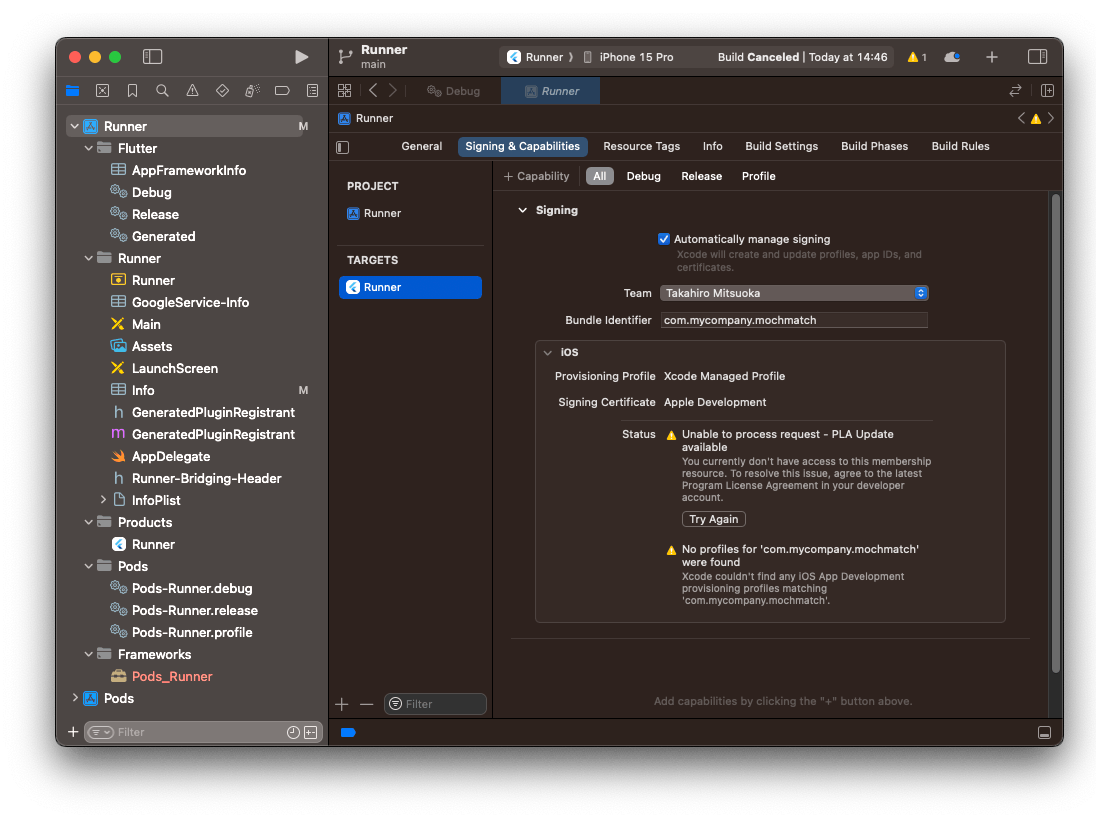Click the Try Again button
Viewport: 1119px width, 820px height.
[714, 520]
